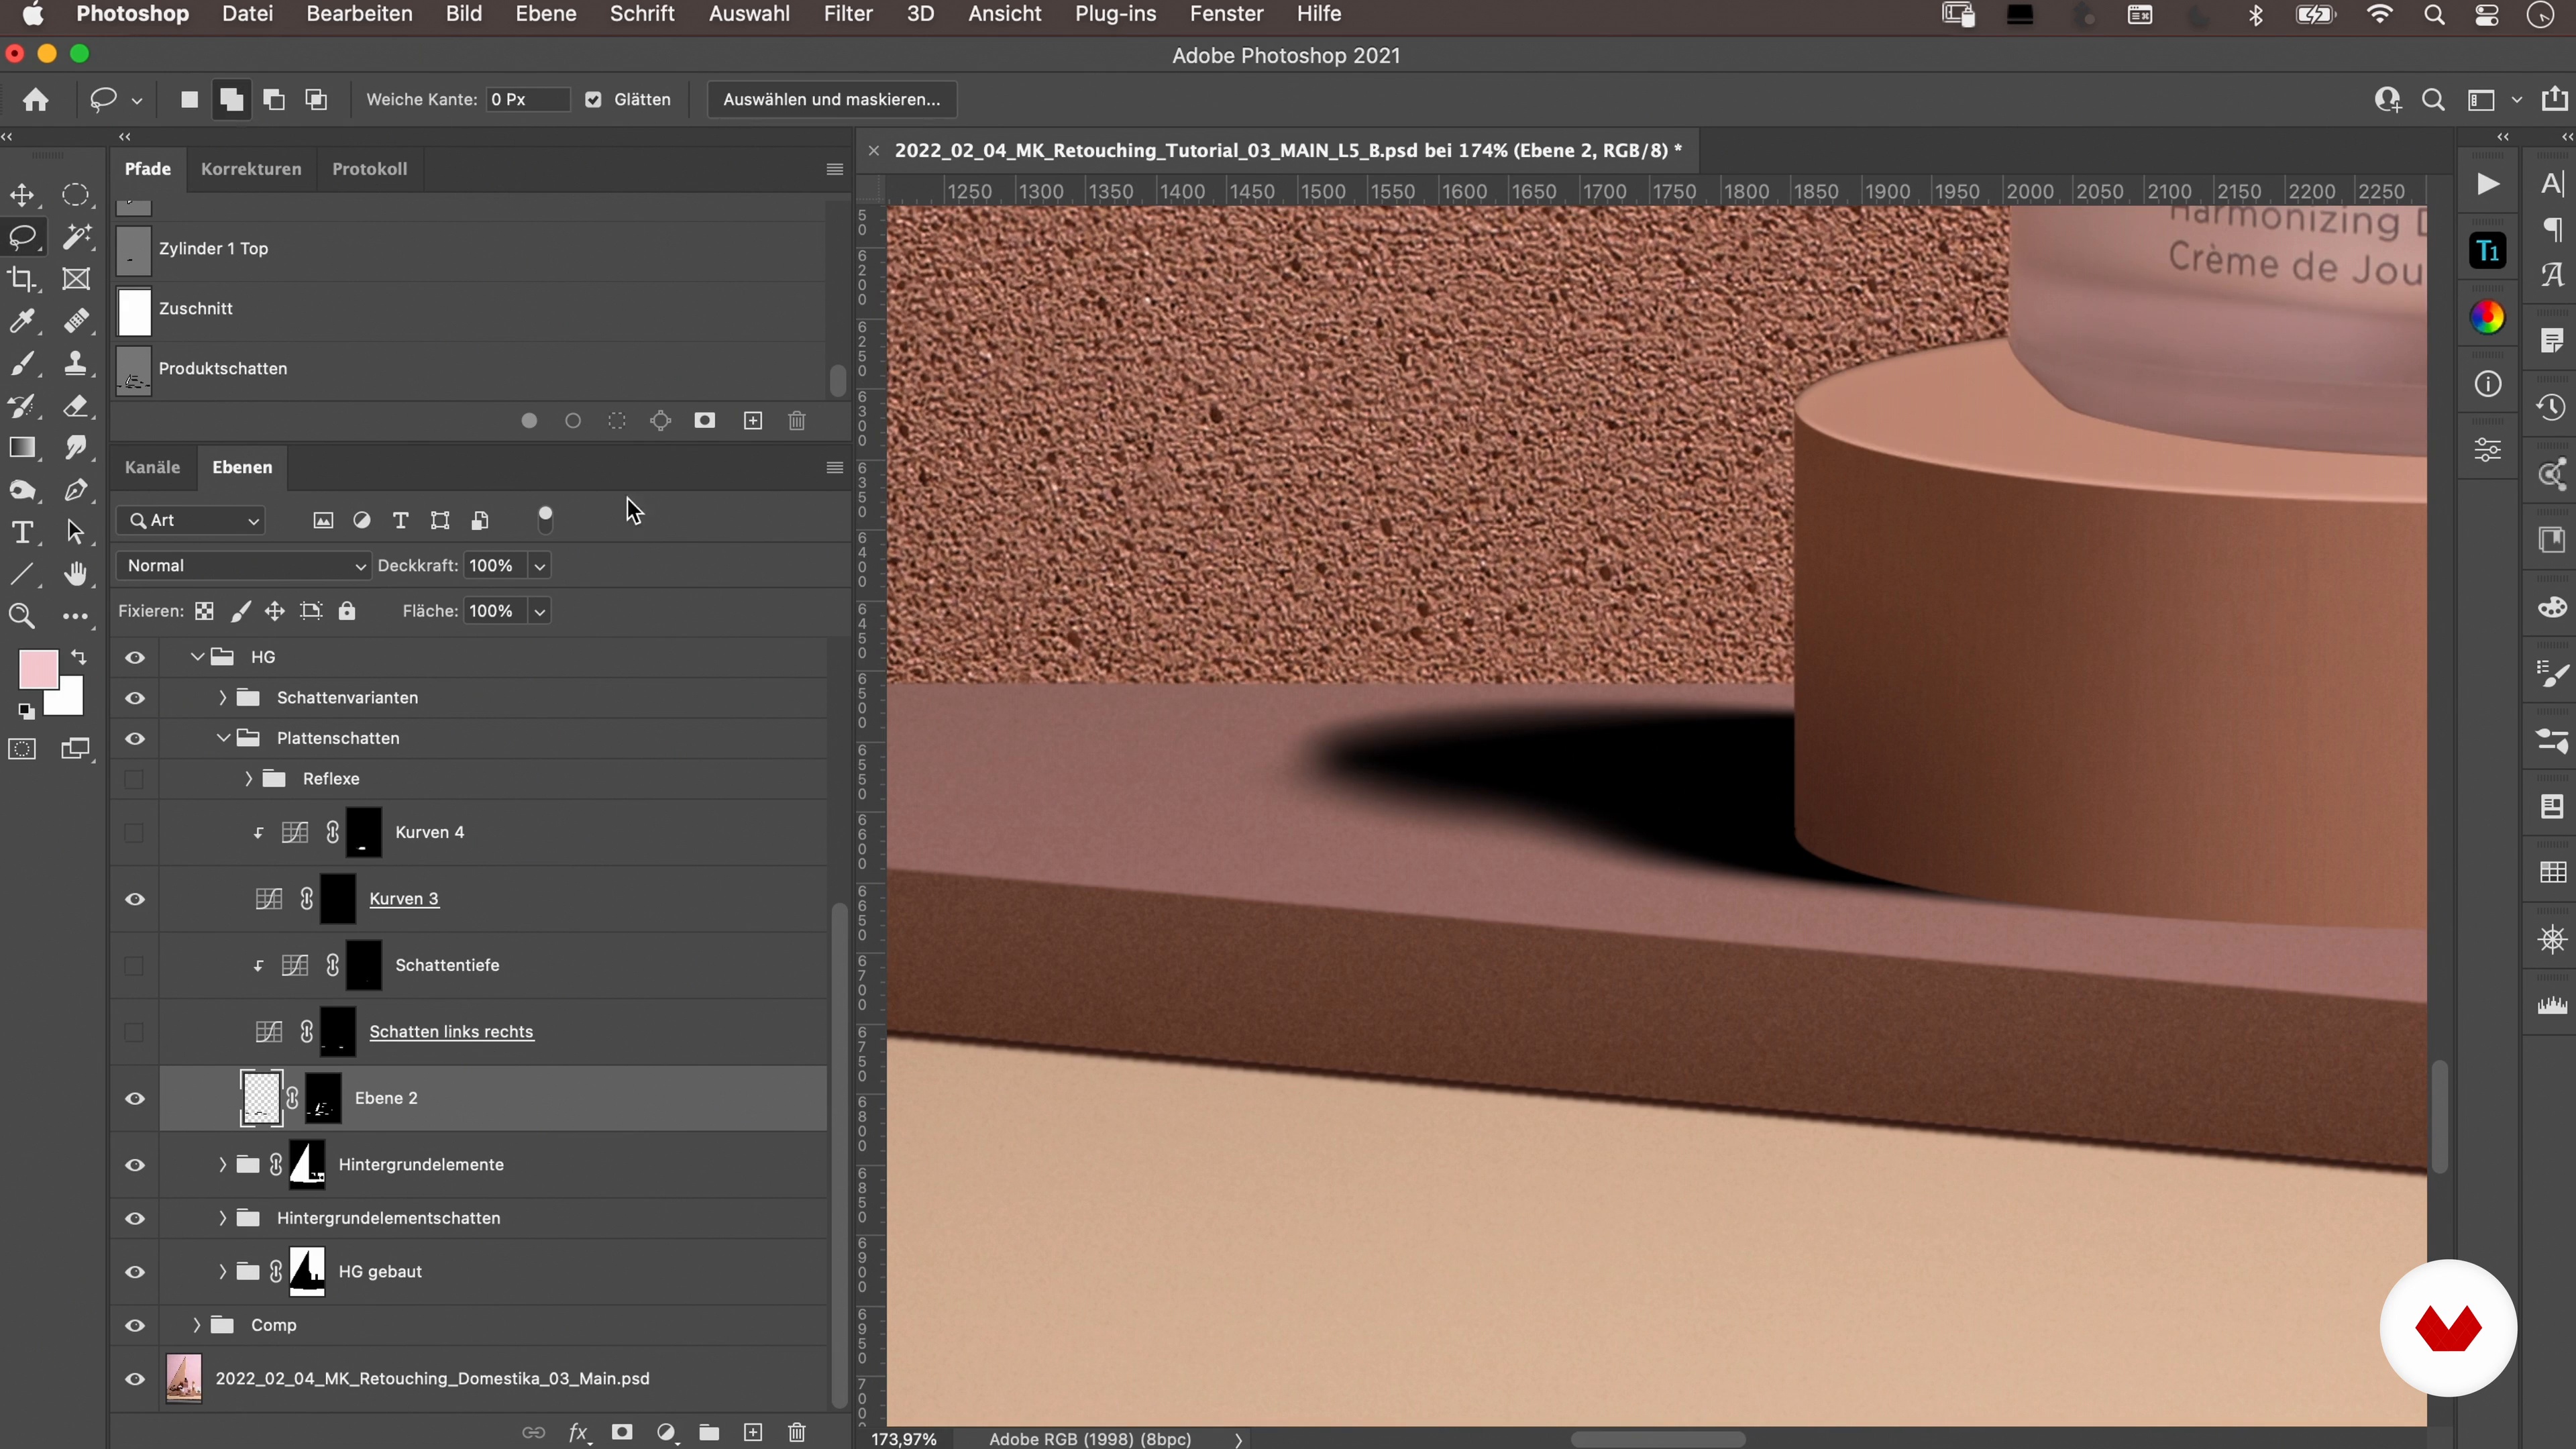This screenshot has height=1449, width=2576.
Task: Open layer effects fx menu
Action: click(x=579, y=1432)
